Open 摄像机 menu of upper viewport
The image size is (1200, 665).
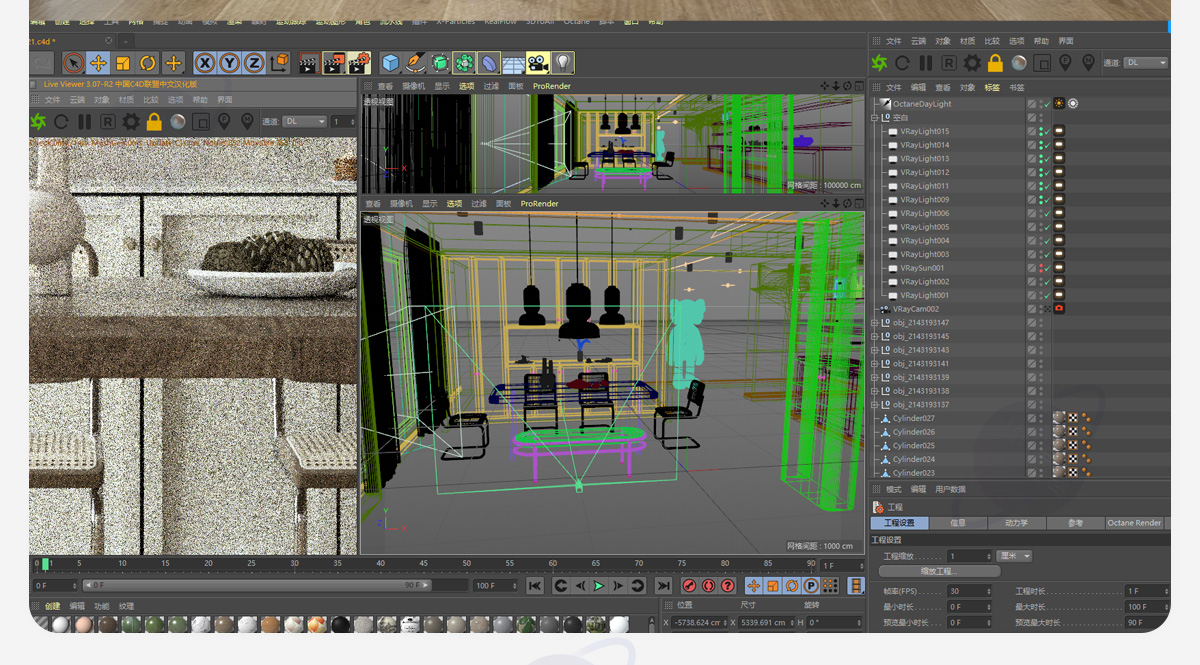tap(412, 86)
